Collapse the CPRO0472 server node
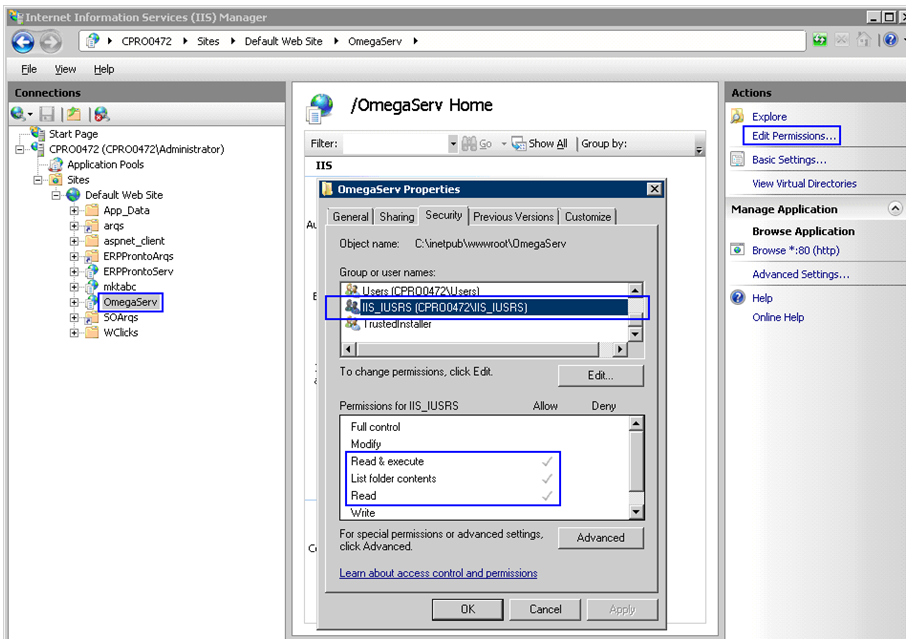The height and width of the screenshot is (643, 908). (x=20, y=149)
